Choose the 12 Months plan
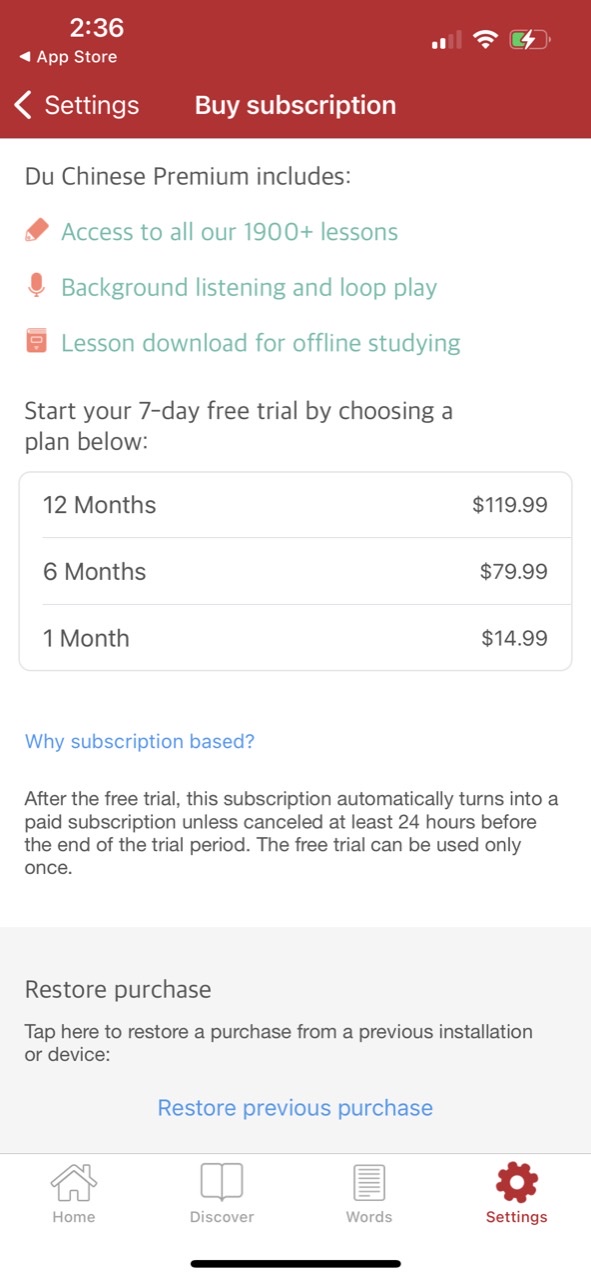Viewport: 591px width, 1280px height. tap(295, 505)
